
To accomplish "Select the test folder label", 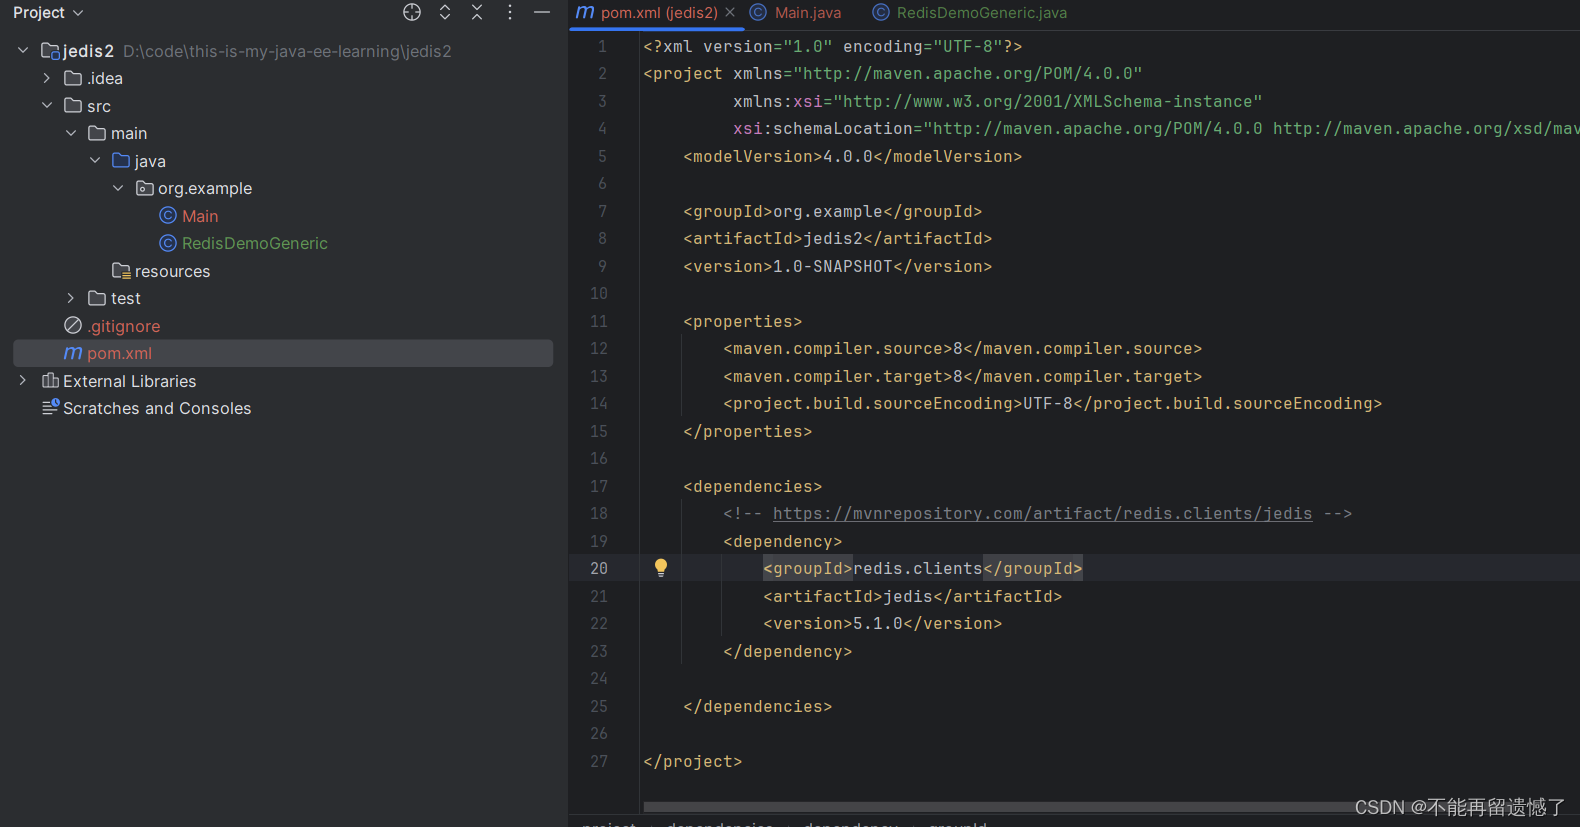I will click(126, 298).
